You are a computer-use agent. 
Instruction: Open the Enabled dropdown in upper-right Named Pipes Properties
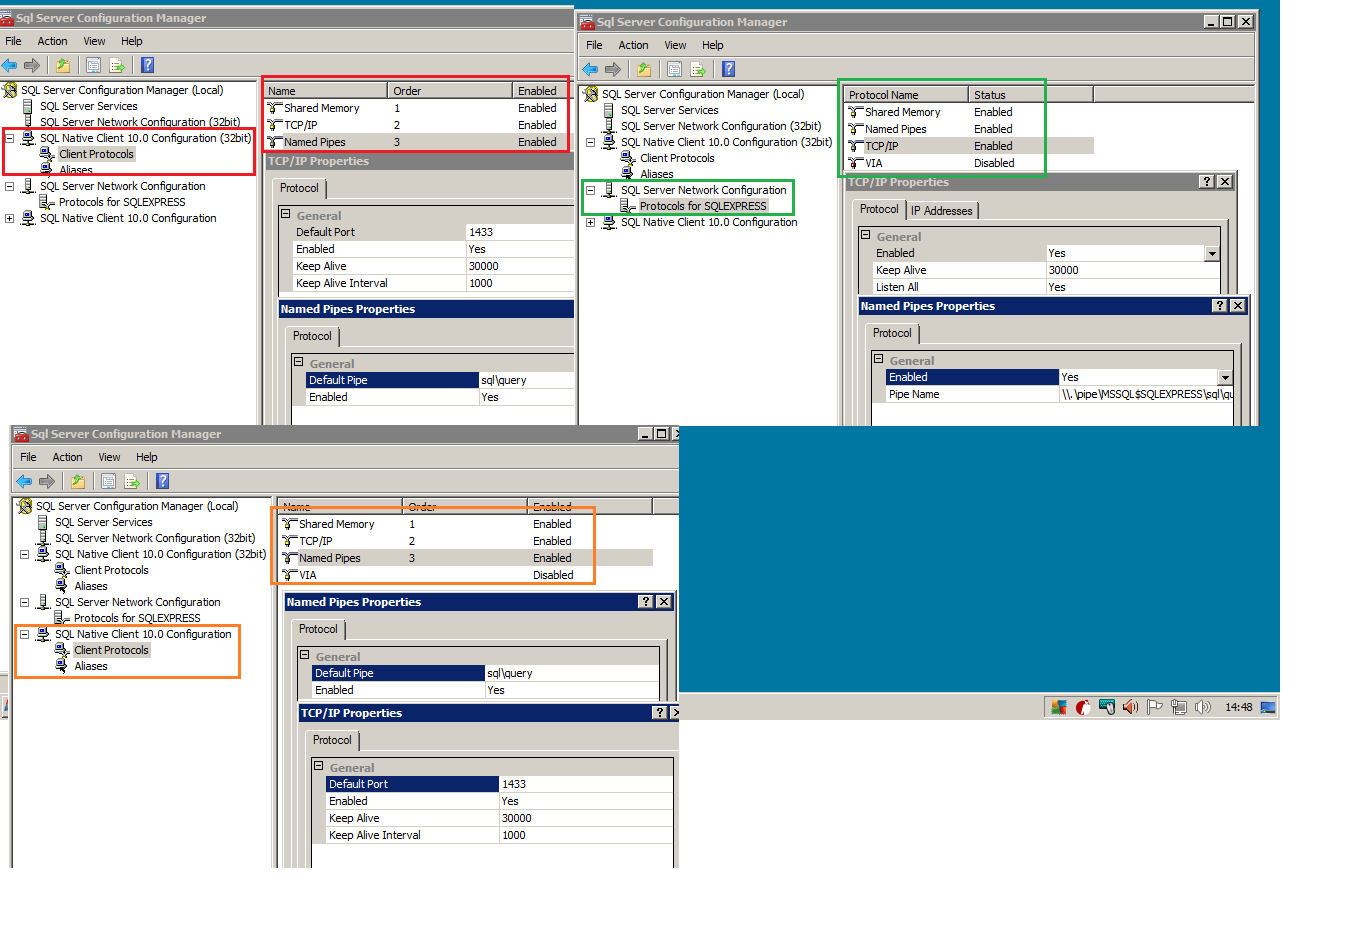click(x=1225, y=378)
